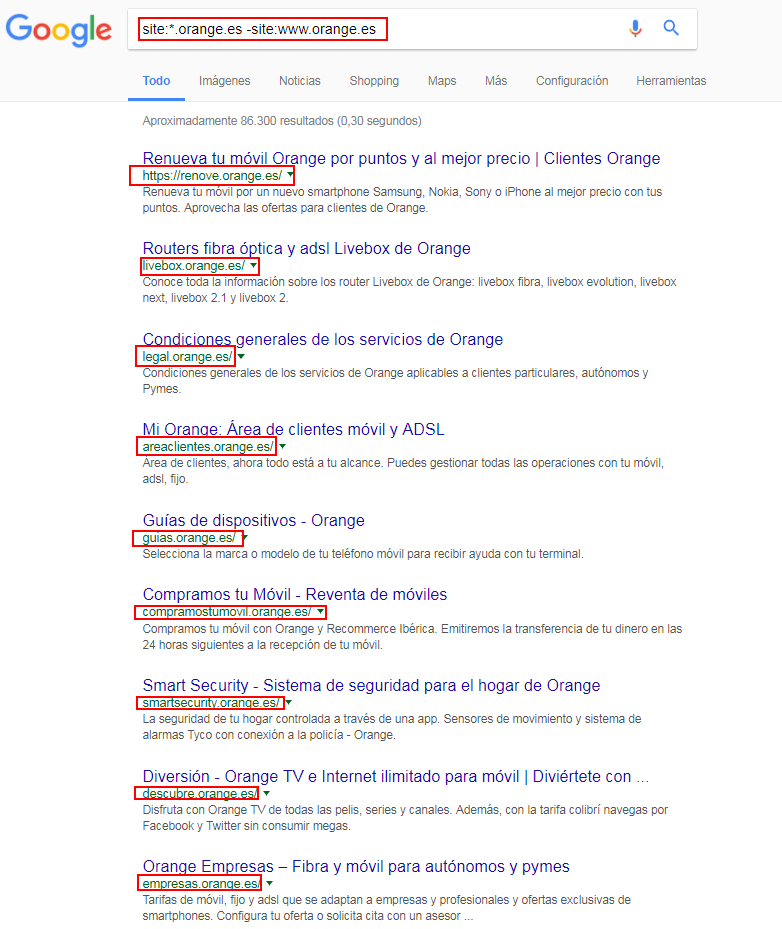Go to the Maps tab
Viewport: 782px width, 929px height.
click(442, 81)
